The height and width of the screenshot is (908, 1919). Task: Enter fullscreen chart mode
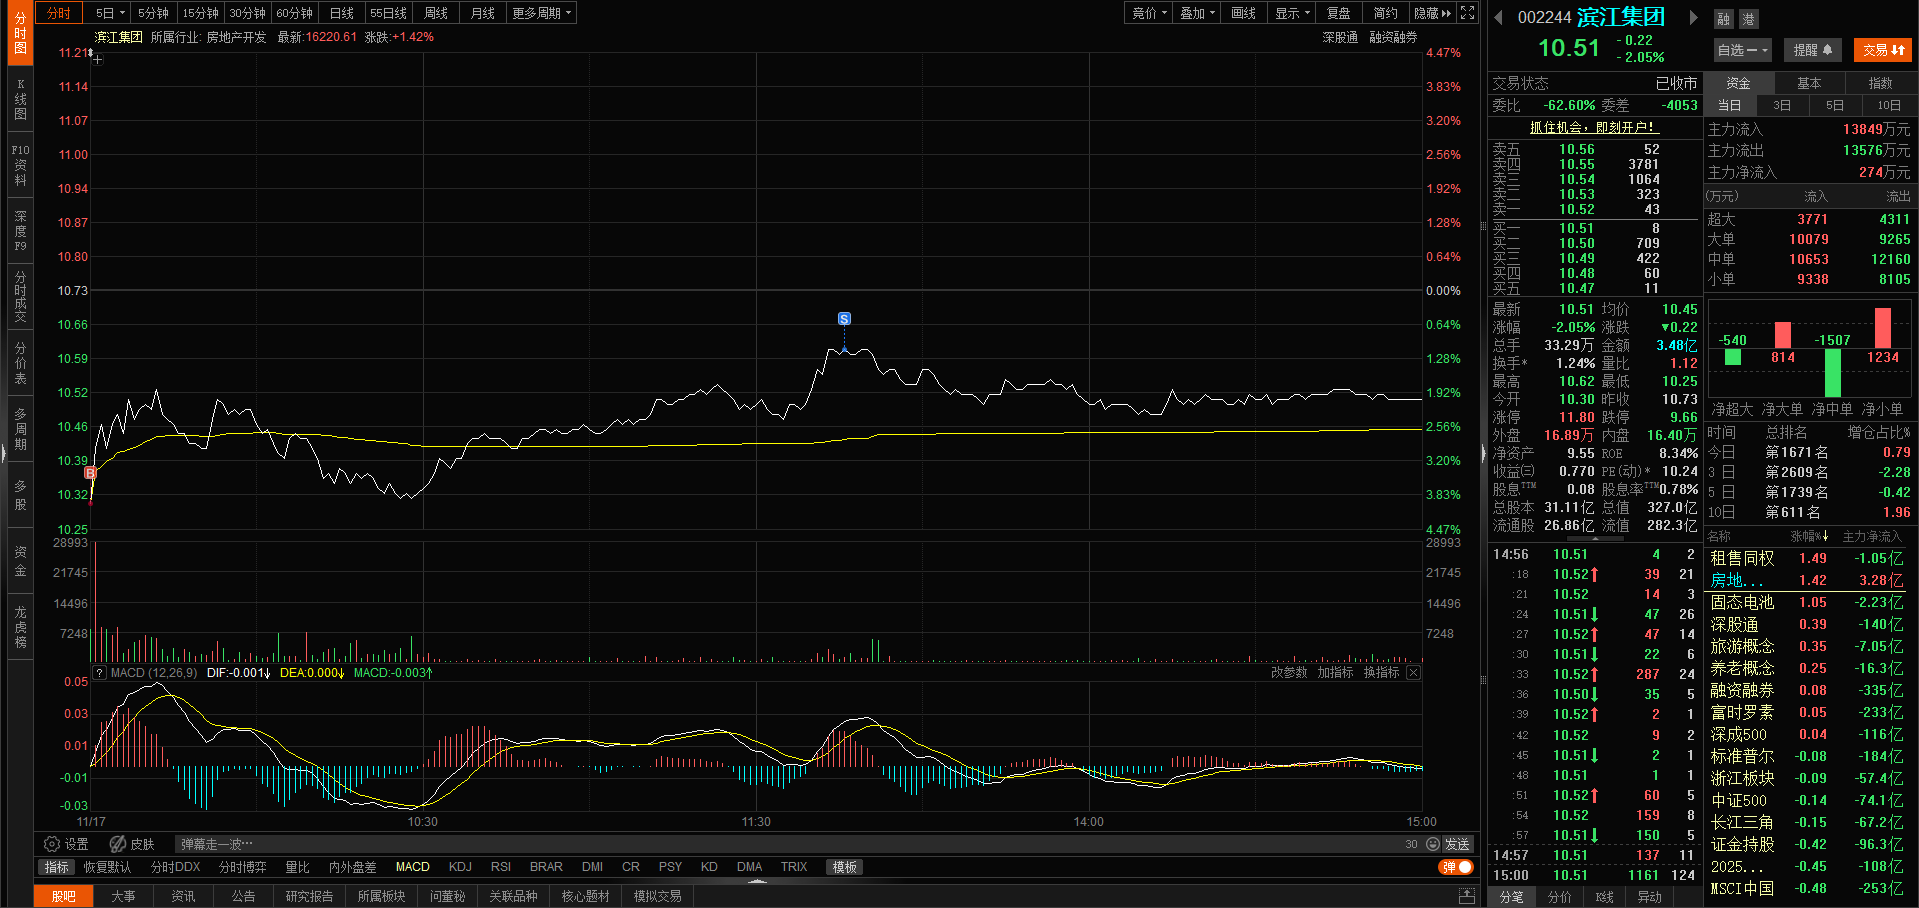pyautogui.click(x=1467, y=13)
